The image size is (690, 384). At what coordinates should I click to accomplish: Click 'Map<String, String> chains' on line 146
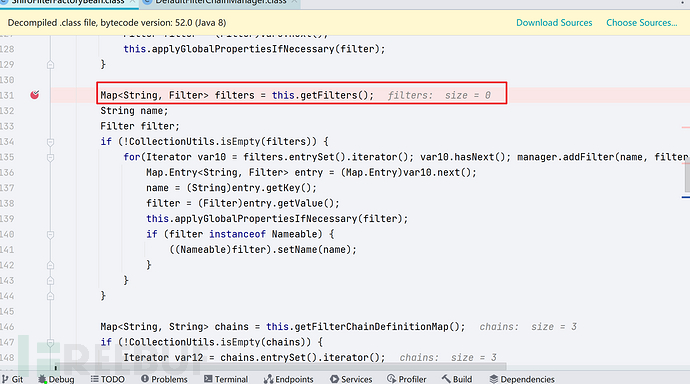(x=174, y=326)
